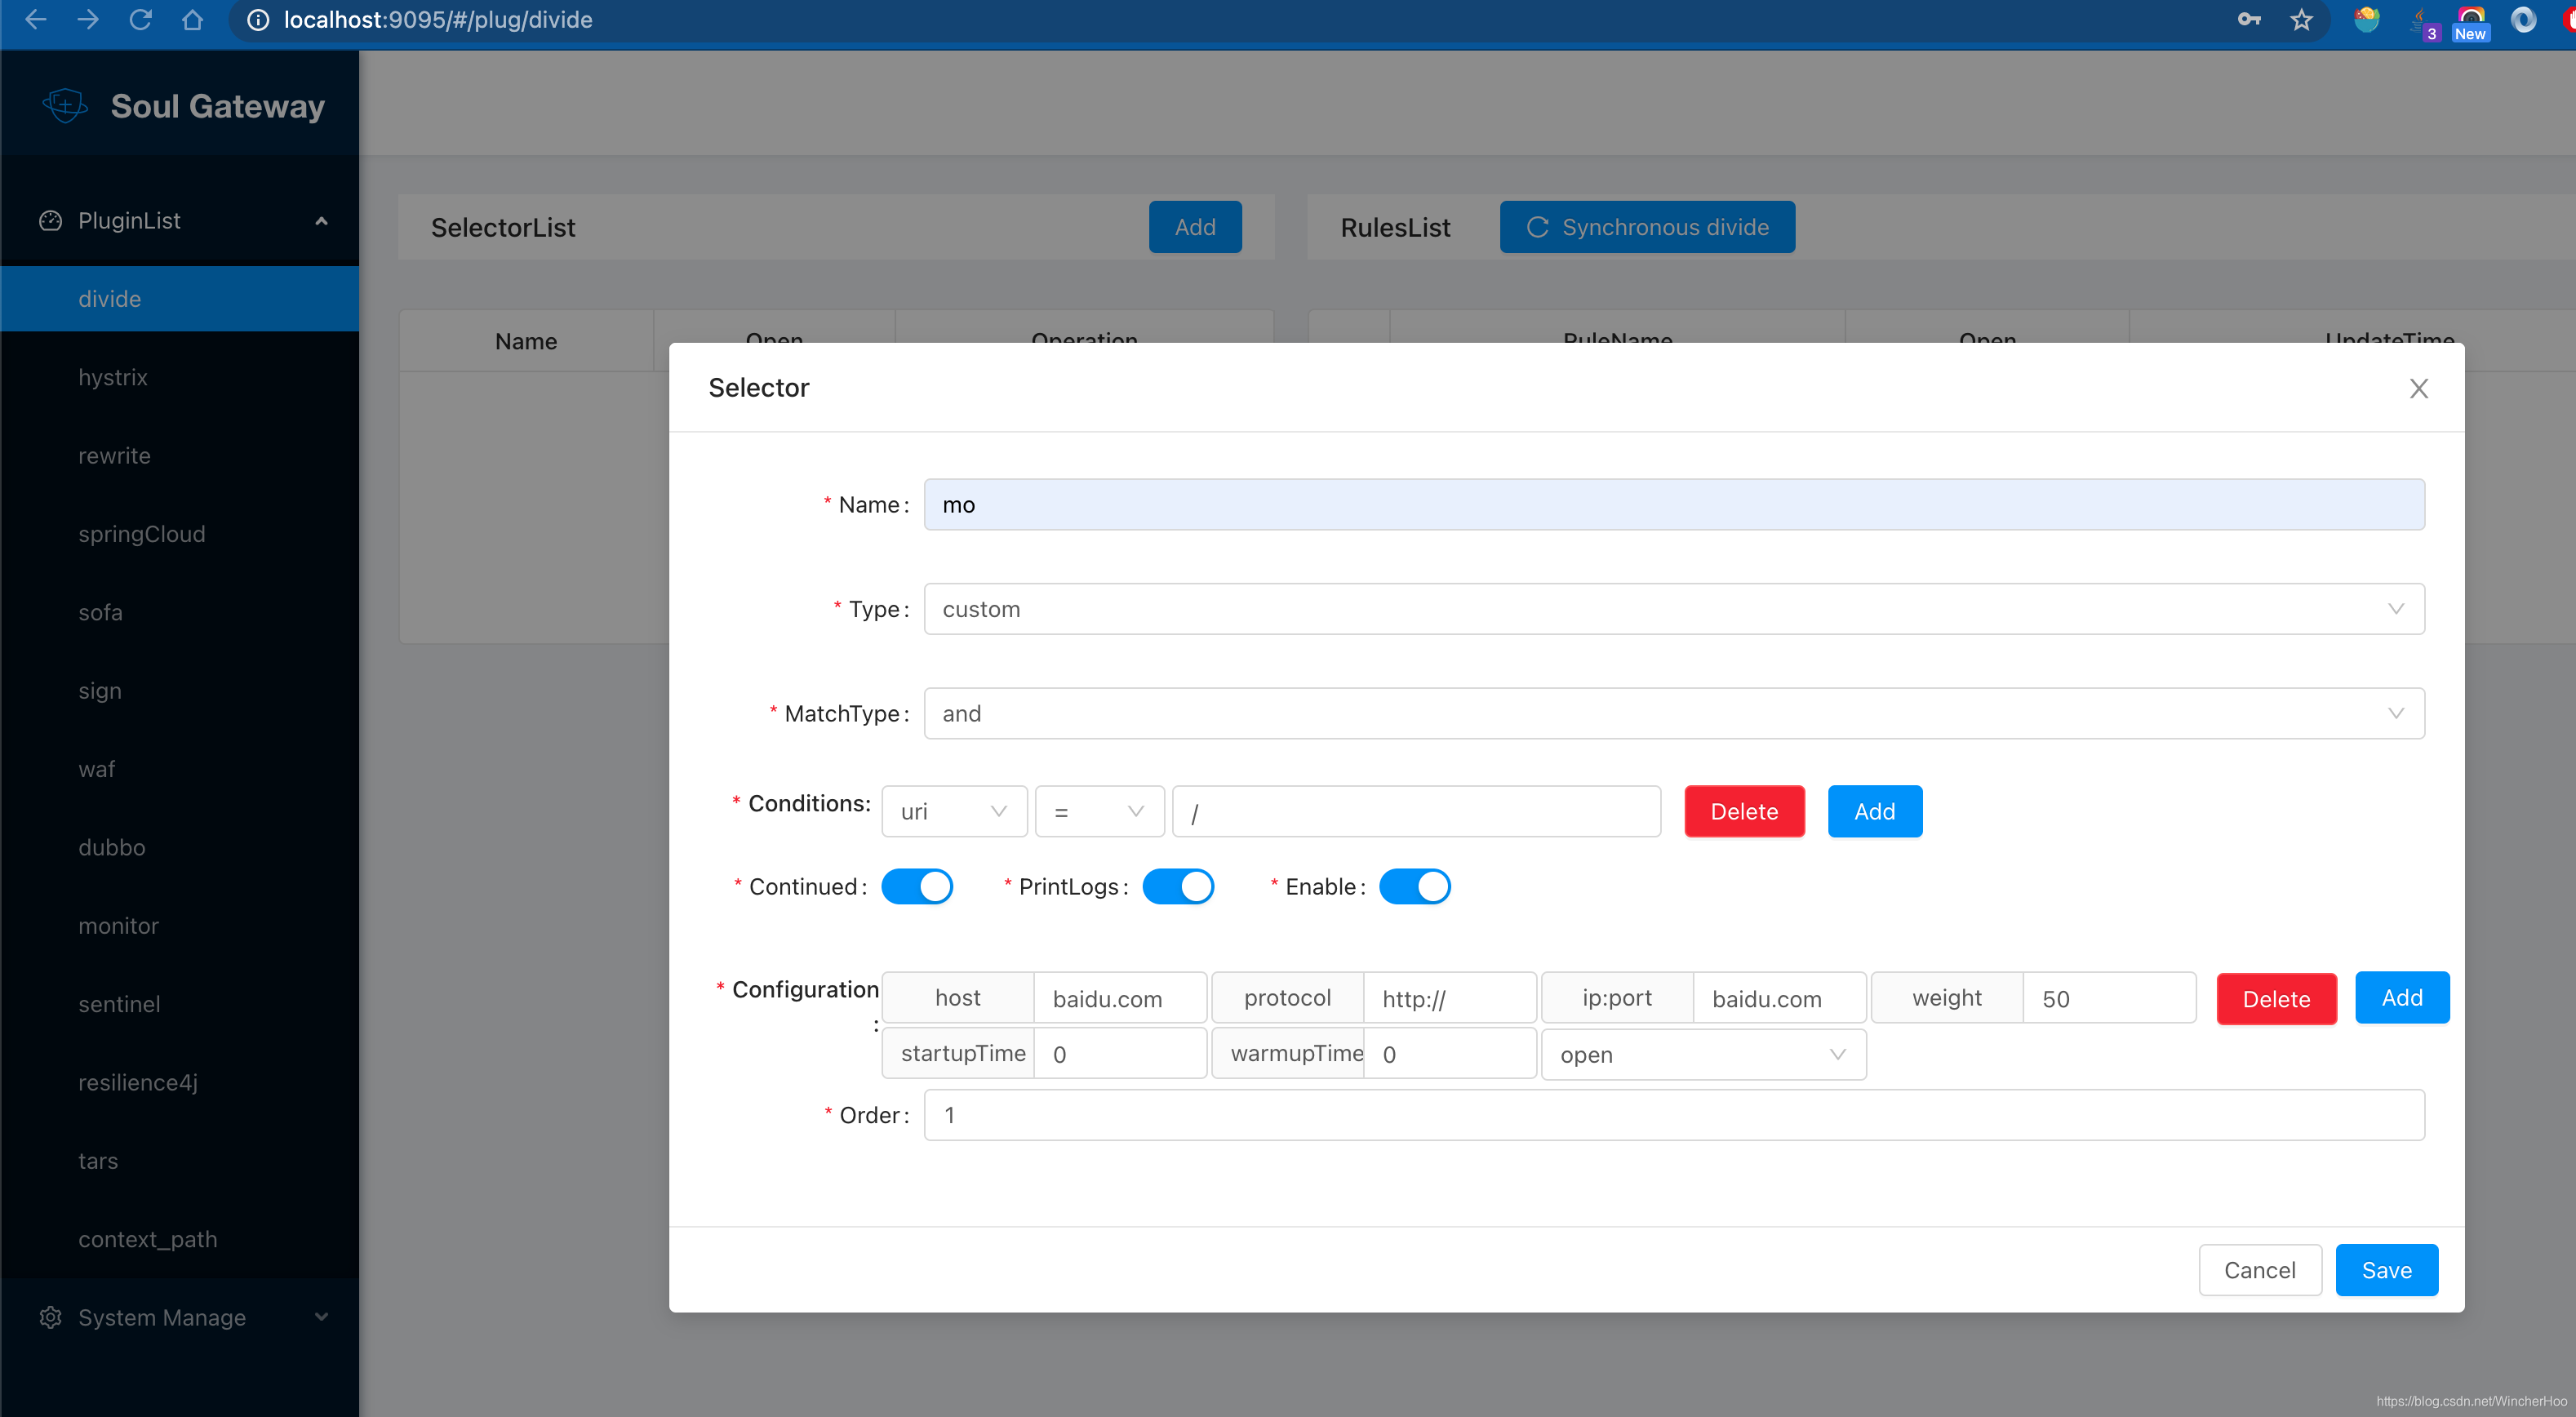Expand the System Manage menu
The image size is (2576, 1417).
(x=321, y=1317)
